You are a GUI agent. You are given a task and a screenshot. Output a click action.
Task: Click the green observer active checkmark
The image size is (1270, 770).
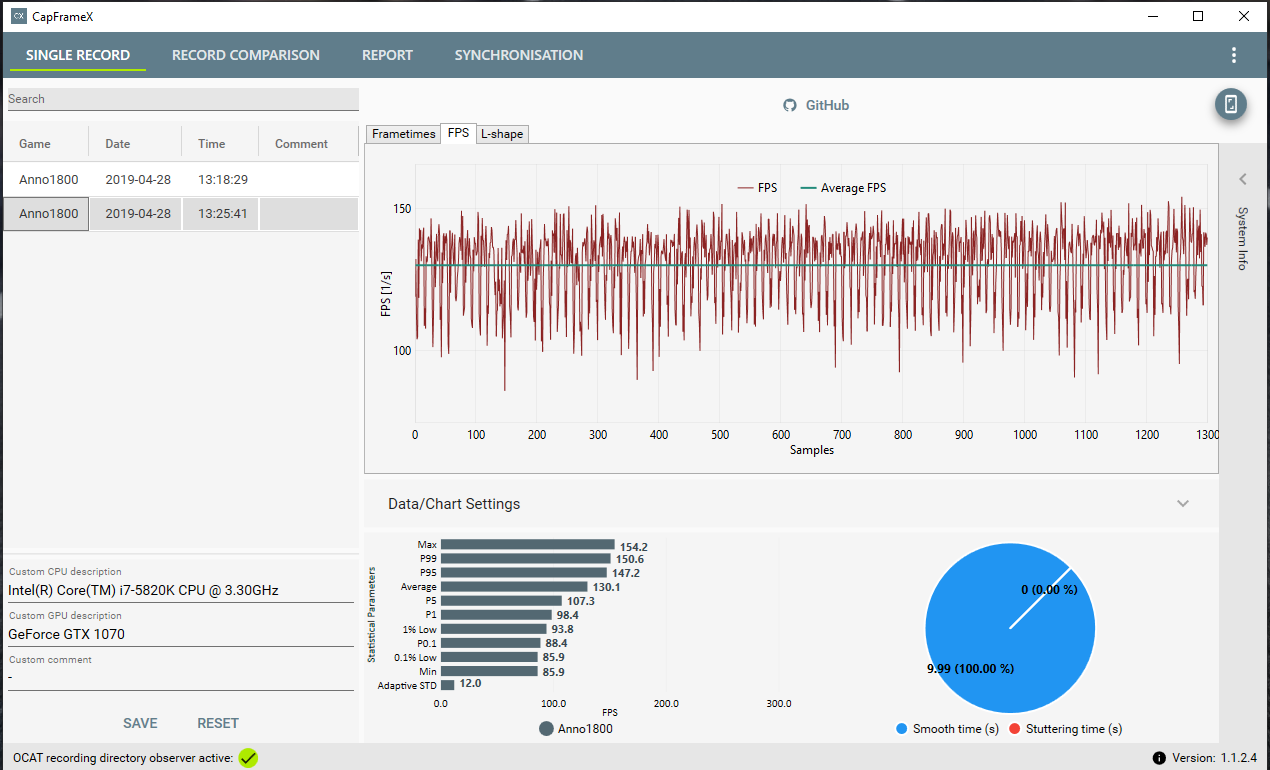tap(248, 758)
